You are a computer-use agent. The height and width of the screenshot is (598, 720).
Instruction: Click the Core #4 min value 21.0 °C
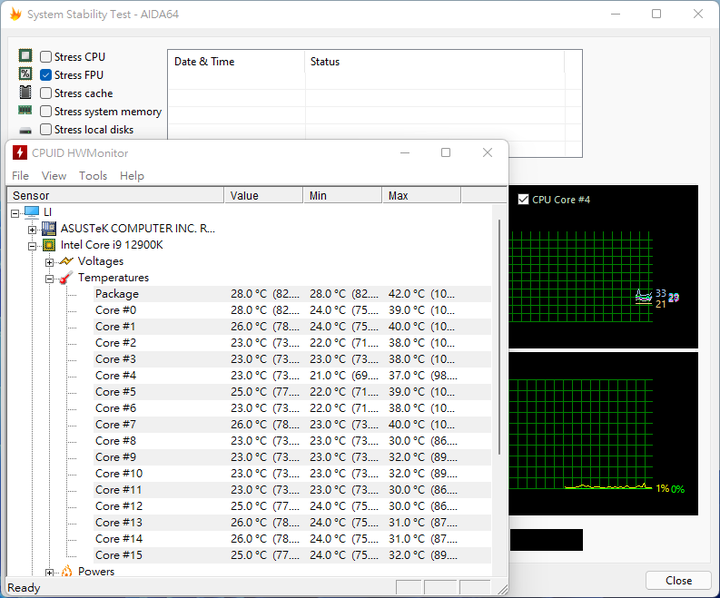[x=327, y=376]
